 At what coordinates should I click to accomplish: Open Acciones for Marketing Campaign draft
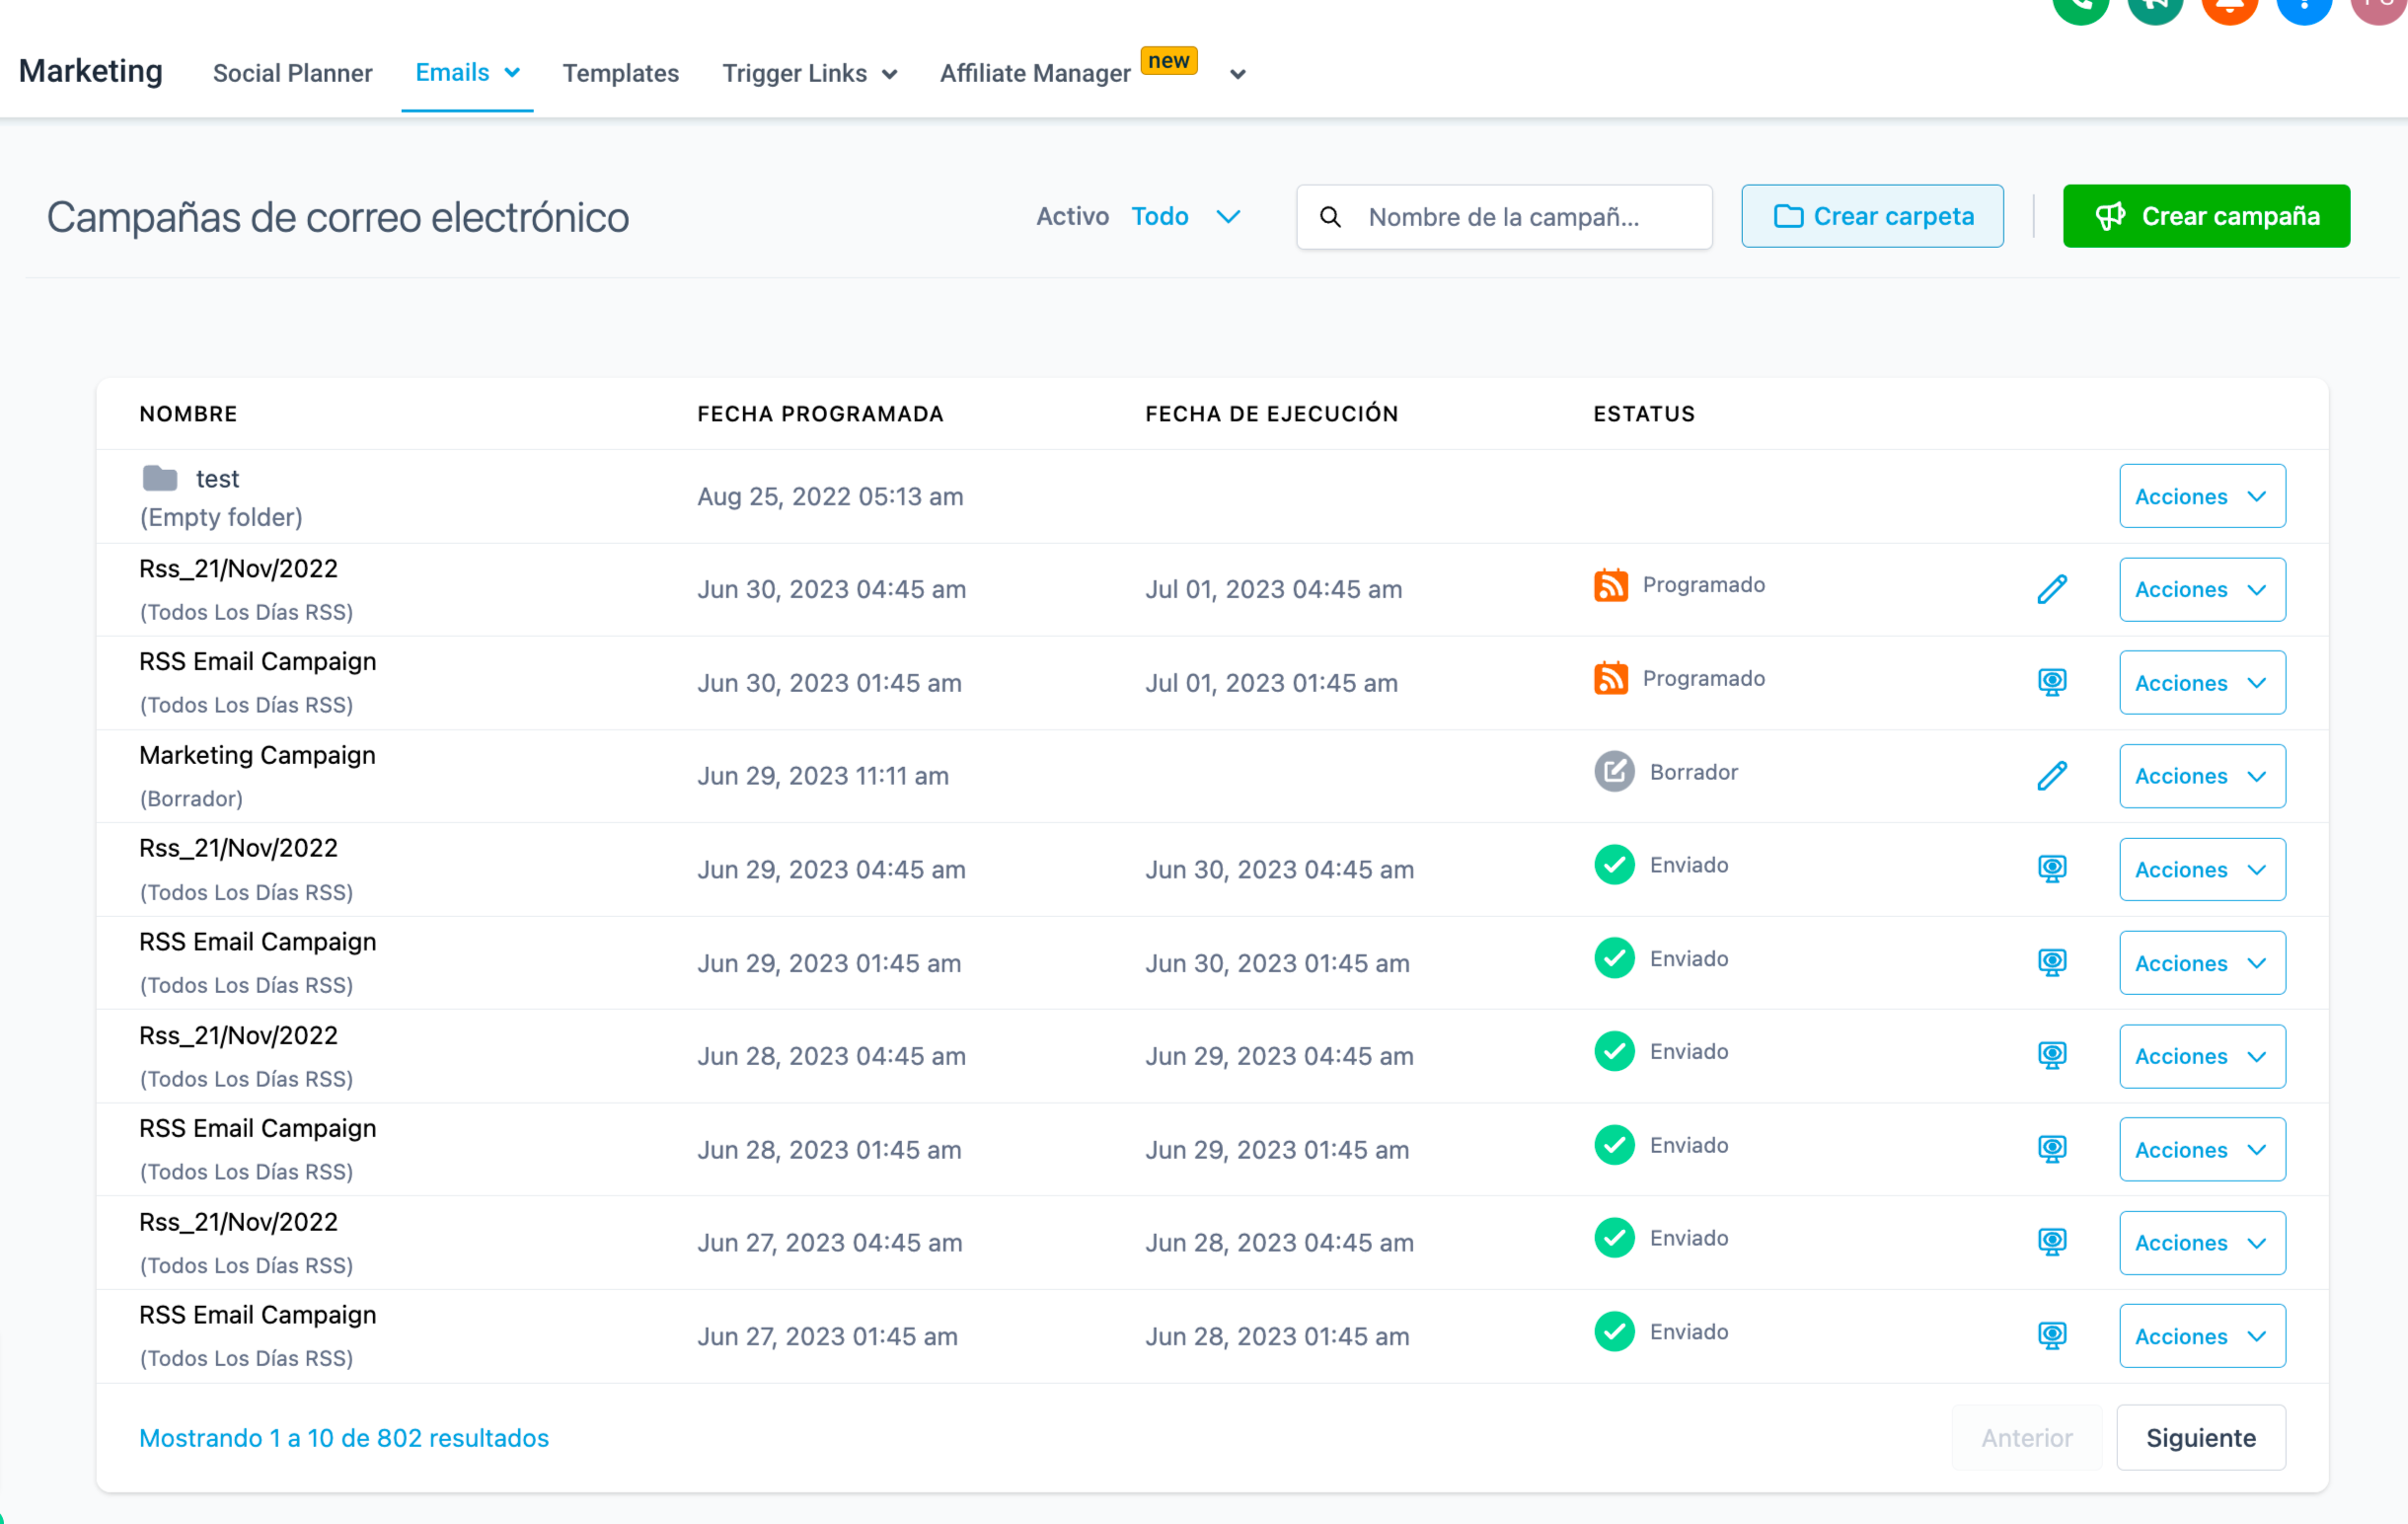2201,776
